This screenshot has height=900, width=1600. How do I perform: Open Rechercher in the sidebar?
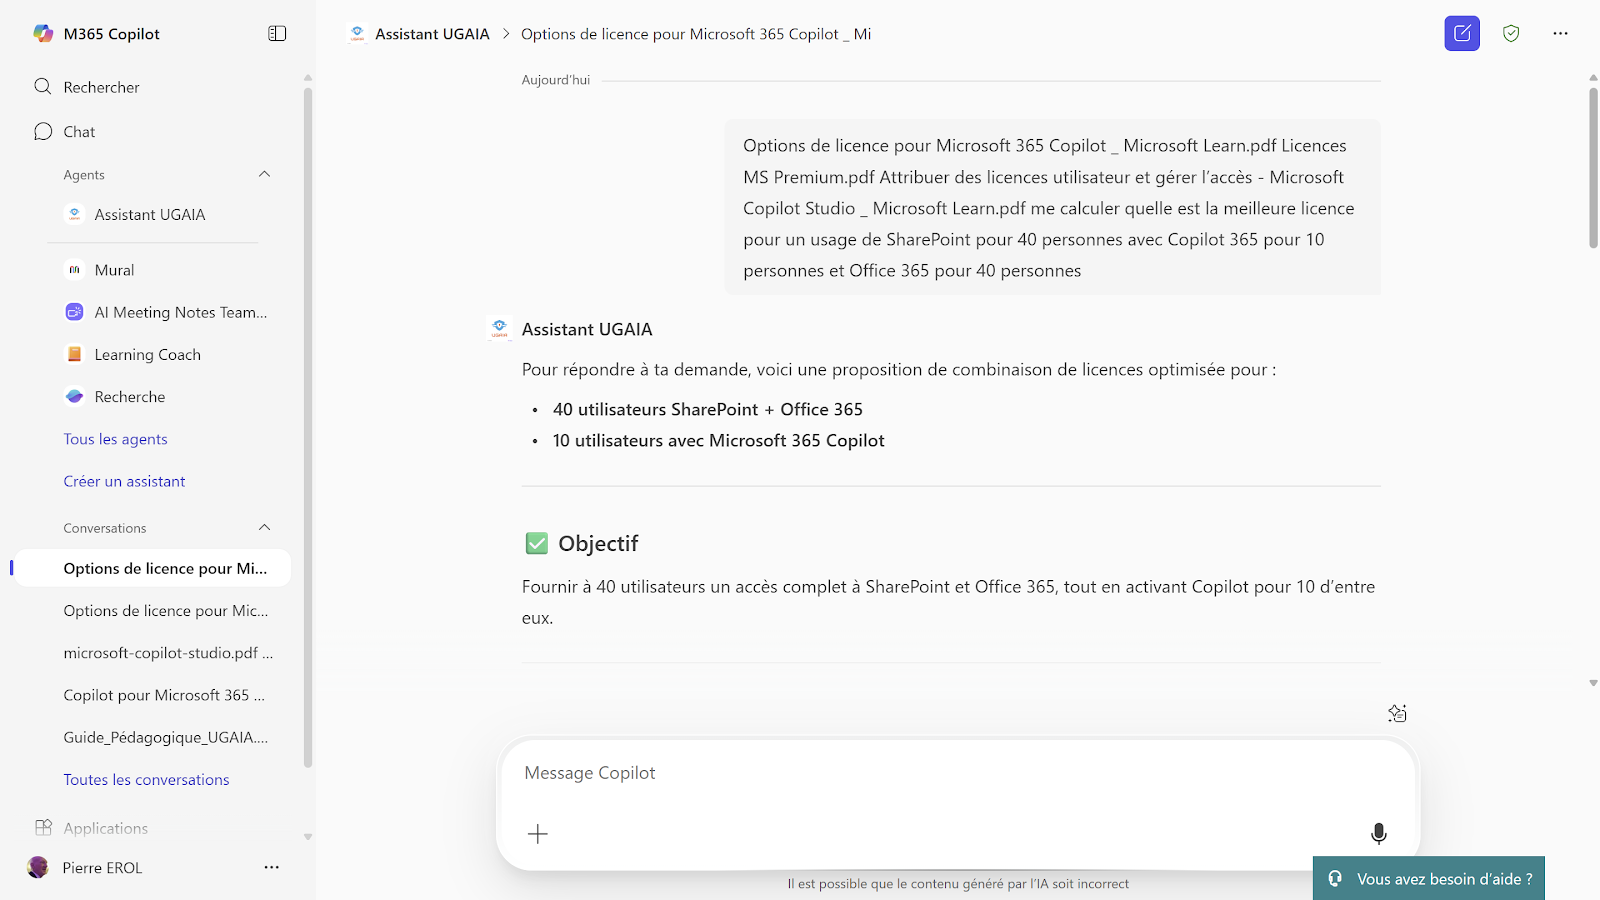101,87
